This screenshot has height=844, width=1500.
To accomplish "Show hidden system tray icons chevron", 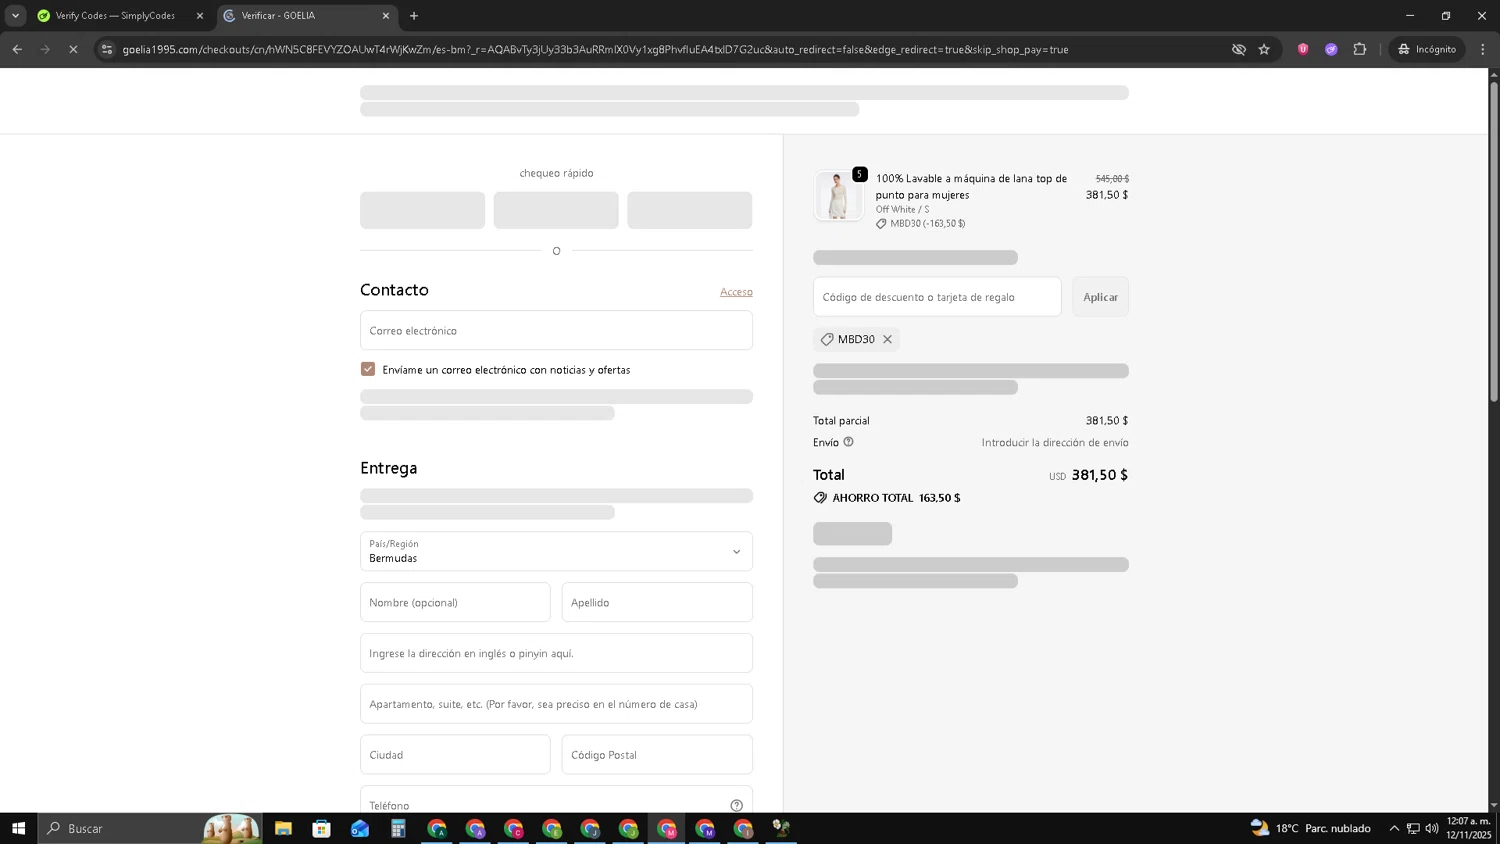I will (x=1394, y=828).
